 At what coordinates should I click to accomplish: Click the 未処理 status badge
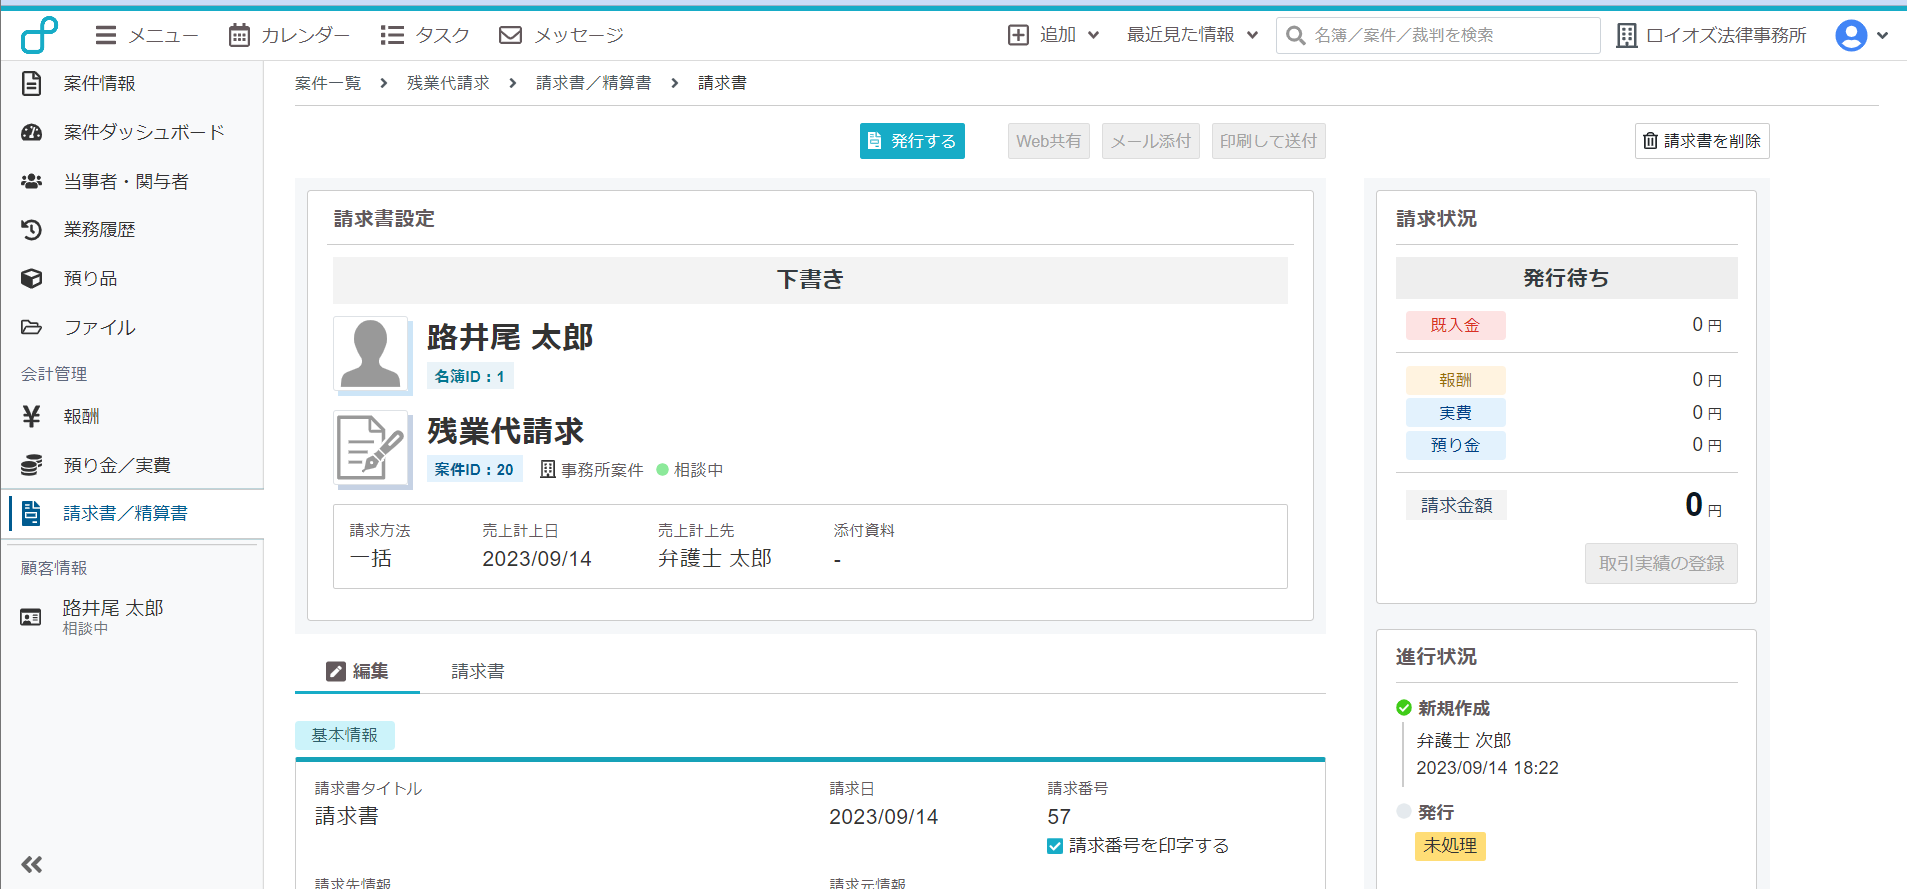(1450, 846)
